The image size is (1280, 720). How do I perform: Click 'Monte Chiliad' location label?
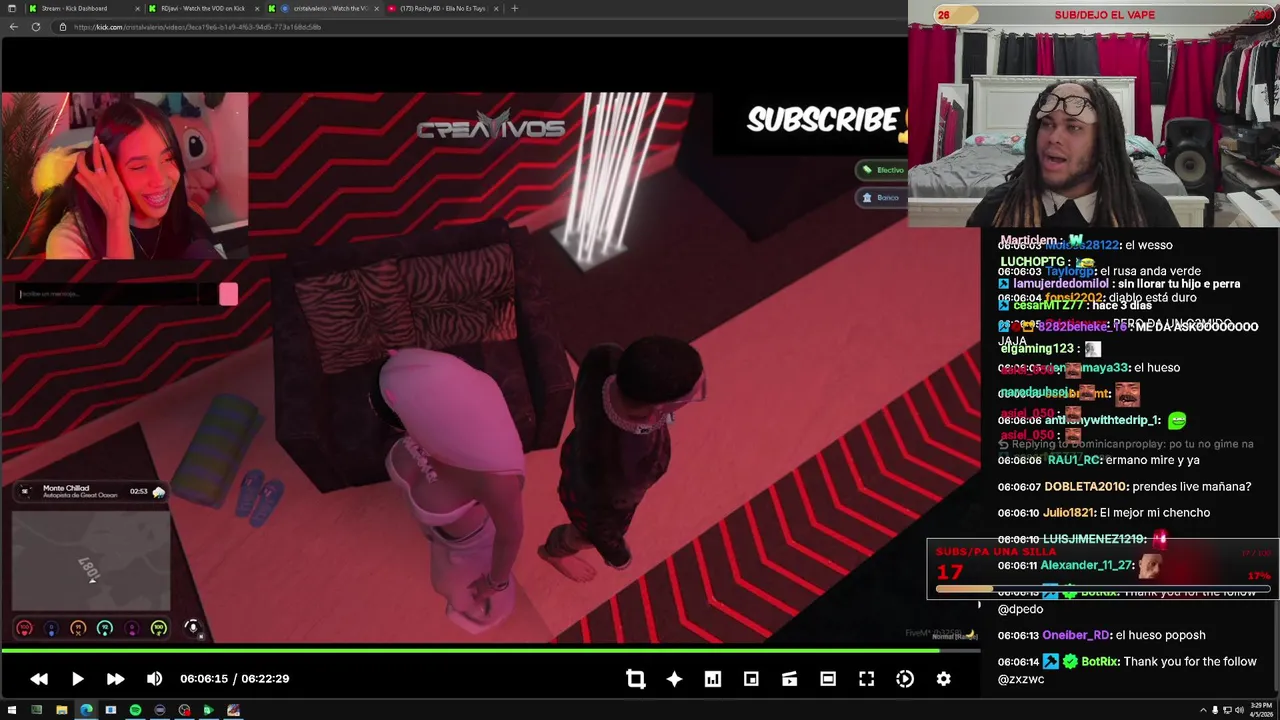[x=66, y=488]
